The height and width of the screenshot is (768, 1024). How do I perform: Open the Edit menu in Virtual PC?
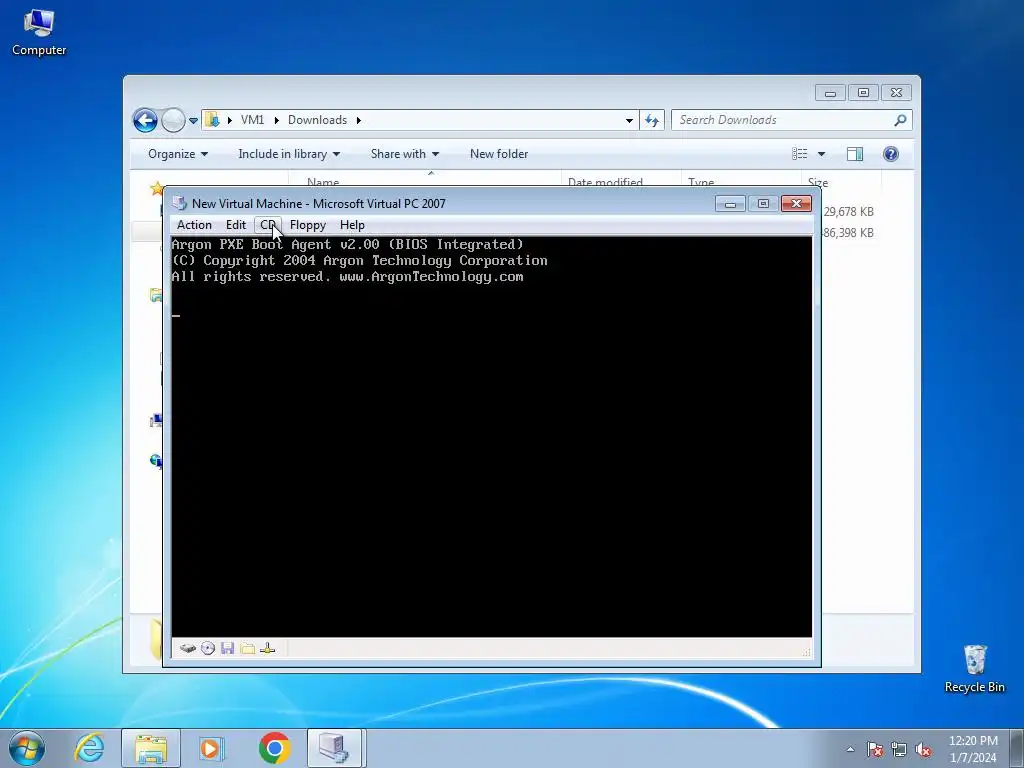(x=236, y=225)
